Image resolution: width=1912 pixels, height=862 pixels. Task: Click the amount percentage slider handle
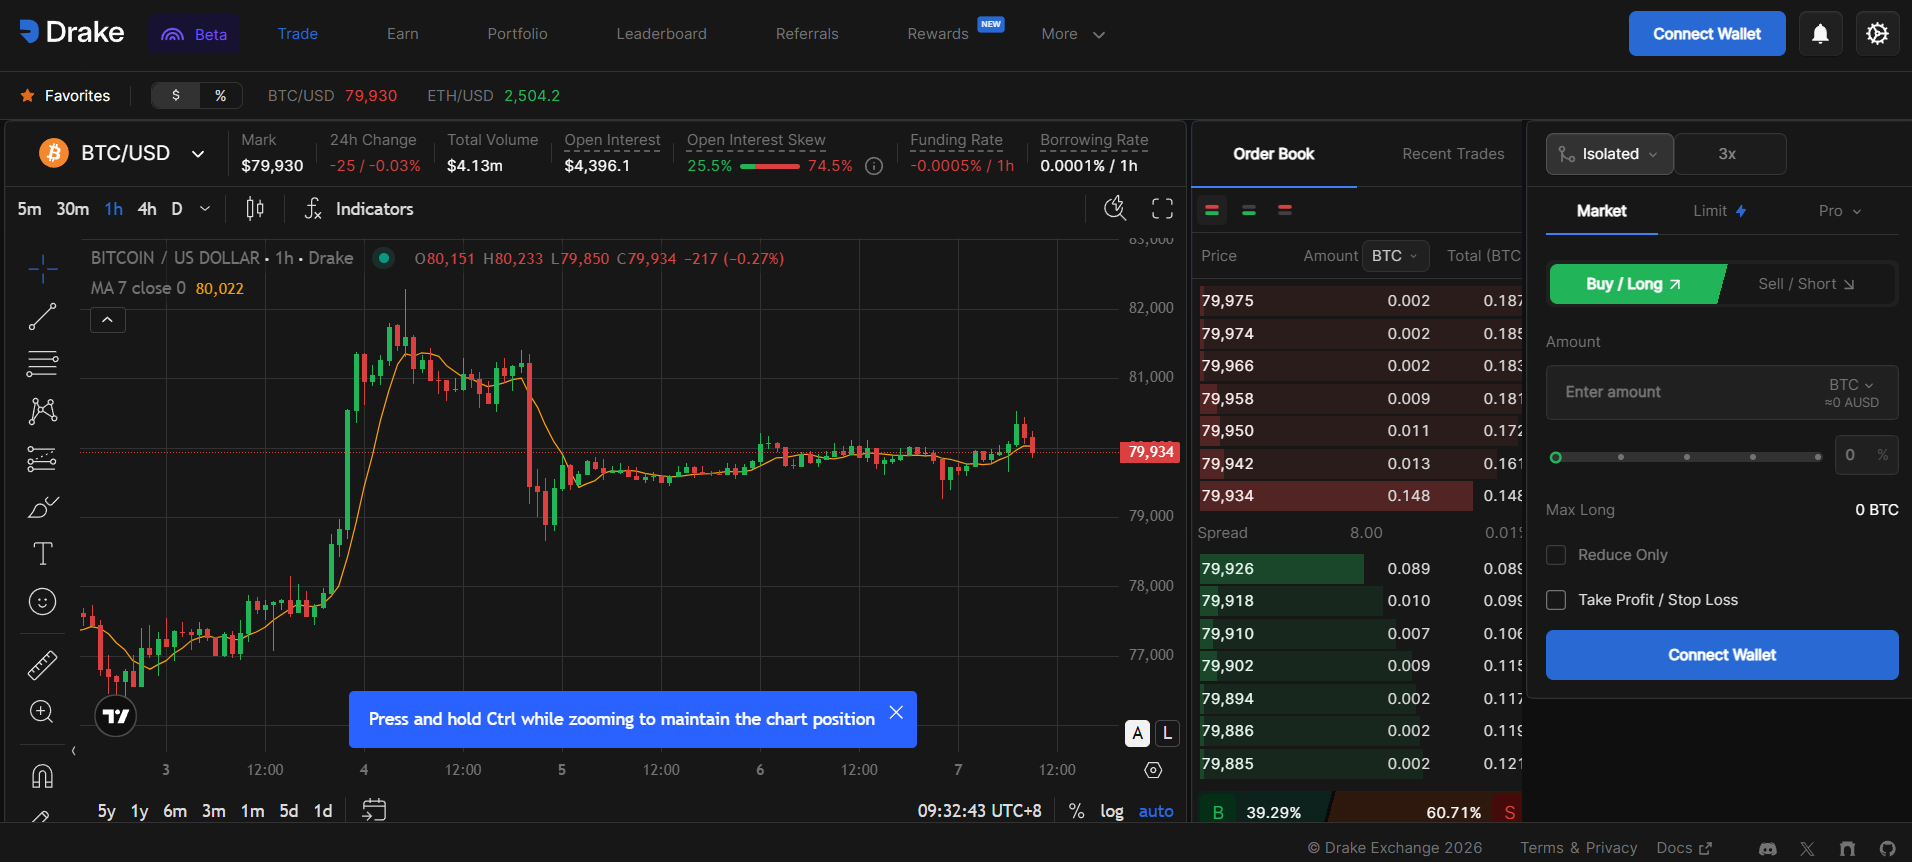(1555, 457)
